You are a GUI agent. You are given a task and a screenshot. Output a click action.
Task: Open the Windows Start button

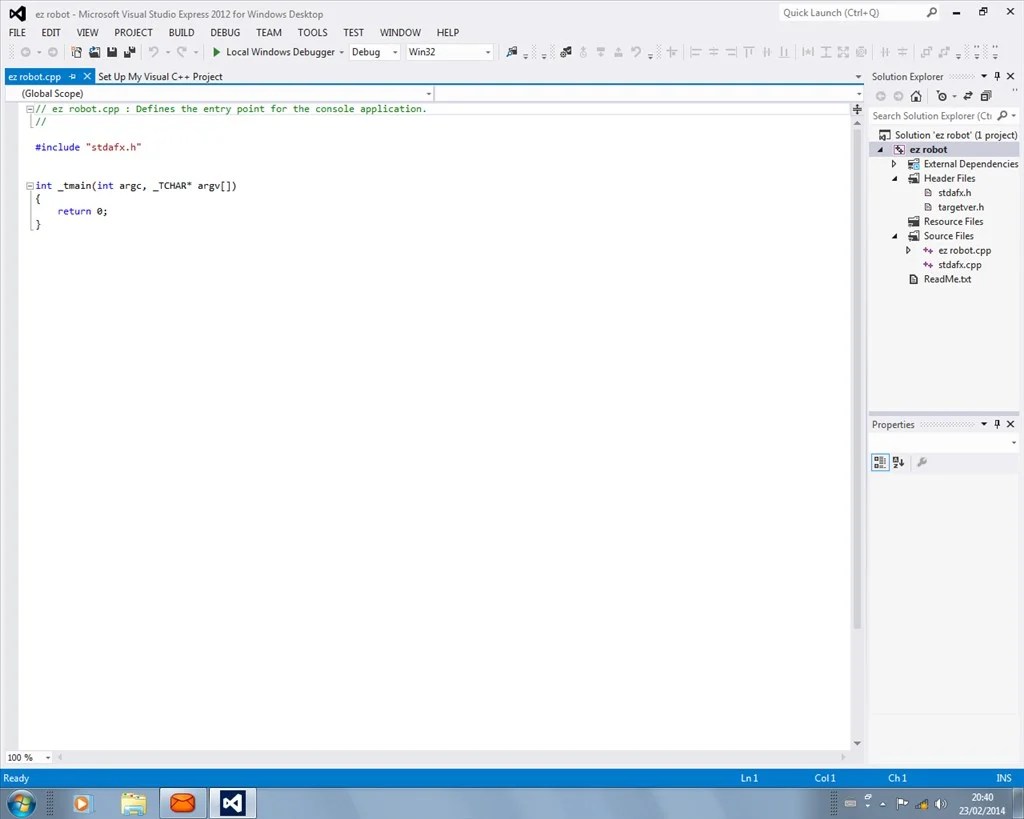click(20, 803)
